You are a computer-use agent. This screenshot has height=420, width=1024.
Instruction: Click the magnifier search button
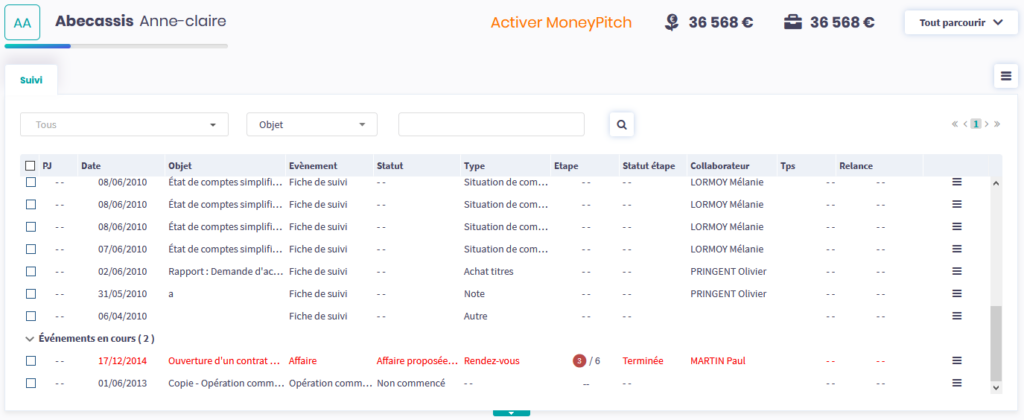tap(621, 124)
